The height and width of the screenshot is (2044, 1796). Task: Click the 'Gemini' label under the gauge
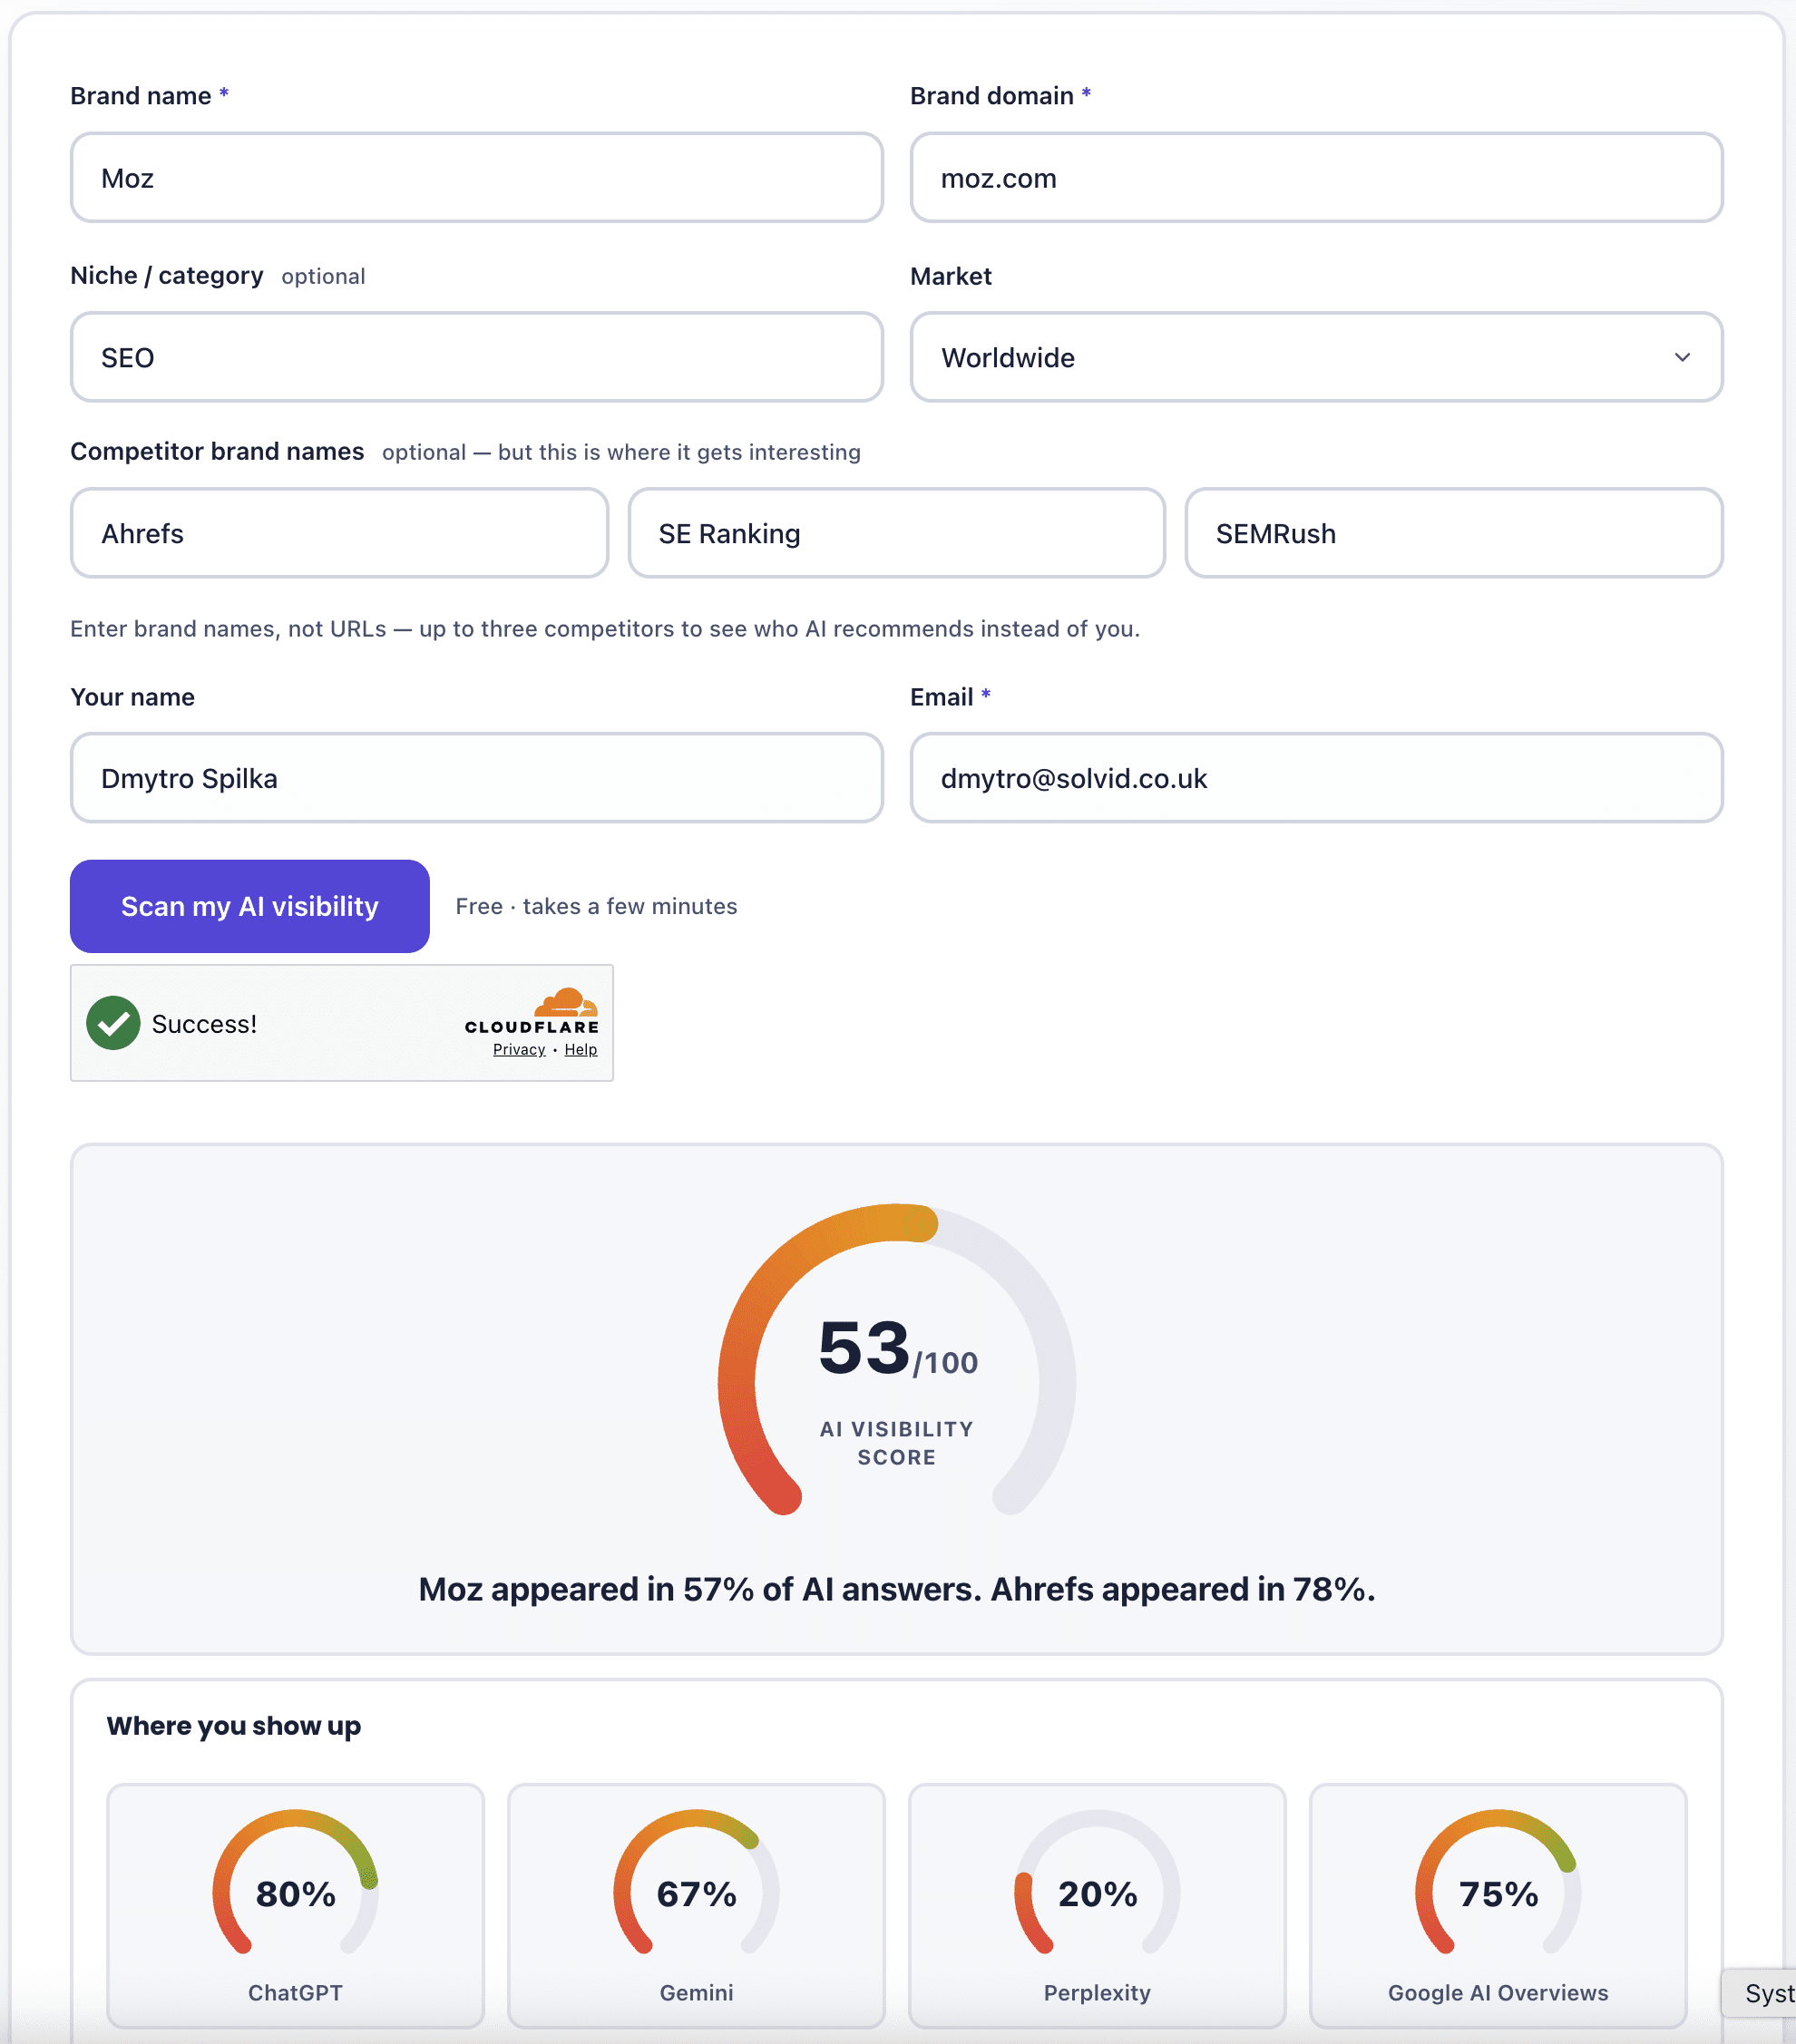696,1993
